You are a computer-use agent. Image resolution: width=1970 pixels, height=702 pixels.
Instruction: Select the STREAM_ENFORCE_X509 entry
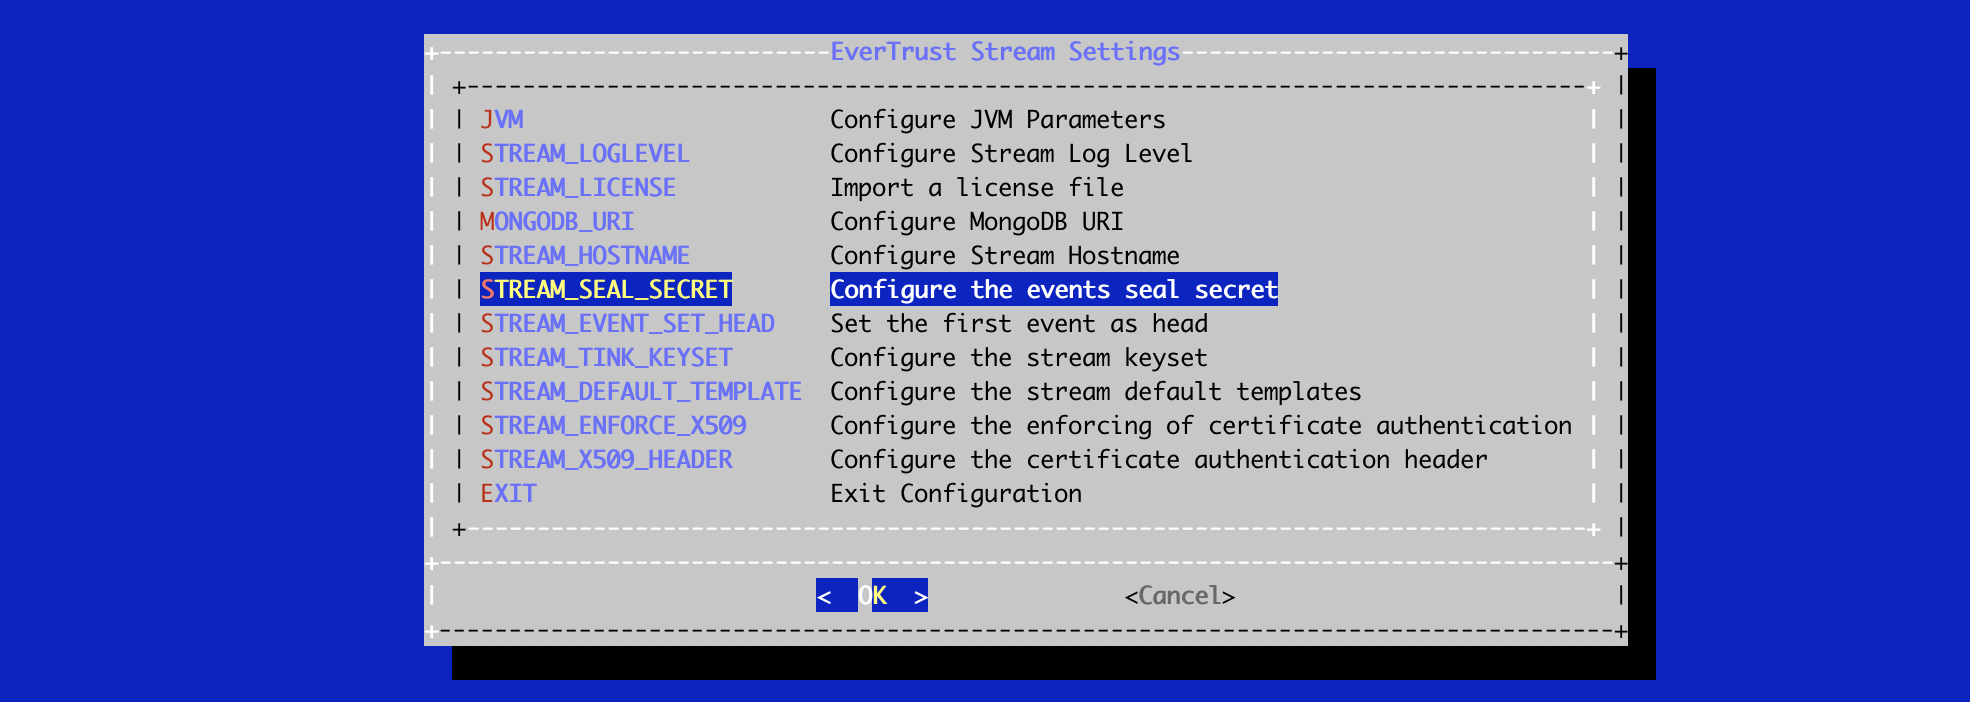click(x=613, y=426)
